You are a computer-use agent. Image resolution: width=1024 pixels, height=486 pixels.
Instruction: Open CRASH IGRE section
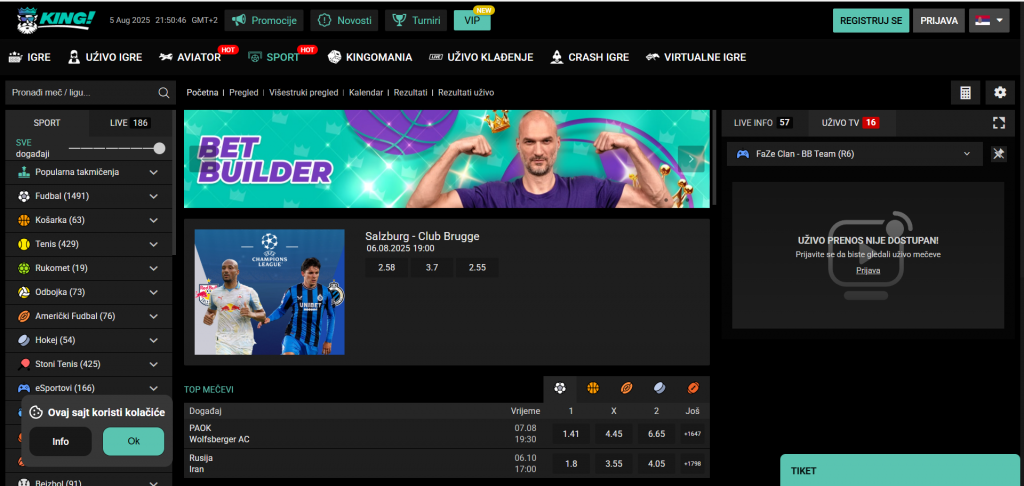(590, 57)
